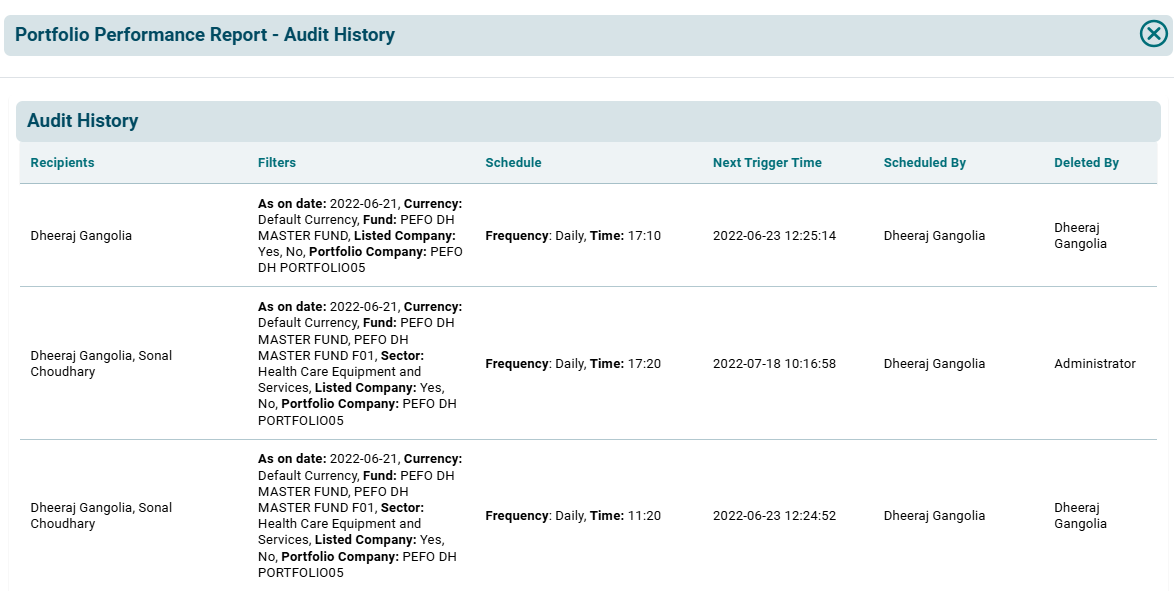Select next trigger time 2022-07-18 10:16:58
This screenshot has height=591, width=1174.
point(774,364)
